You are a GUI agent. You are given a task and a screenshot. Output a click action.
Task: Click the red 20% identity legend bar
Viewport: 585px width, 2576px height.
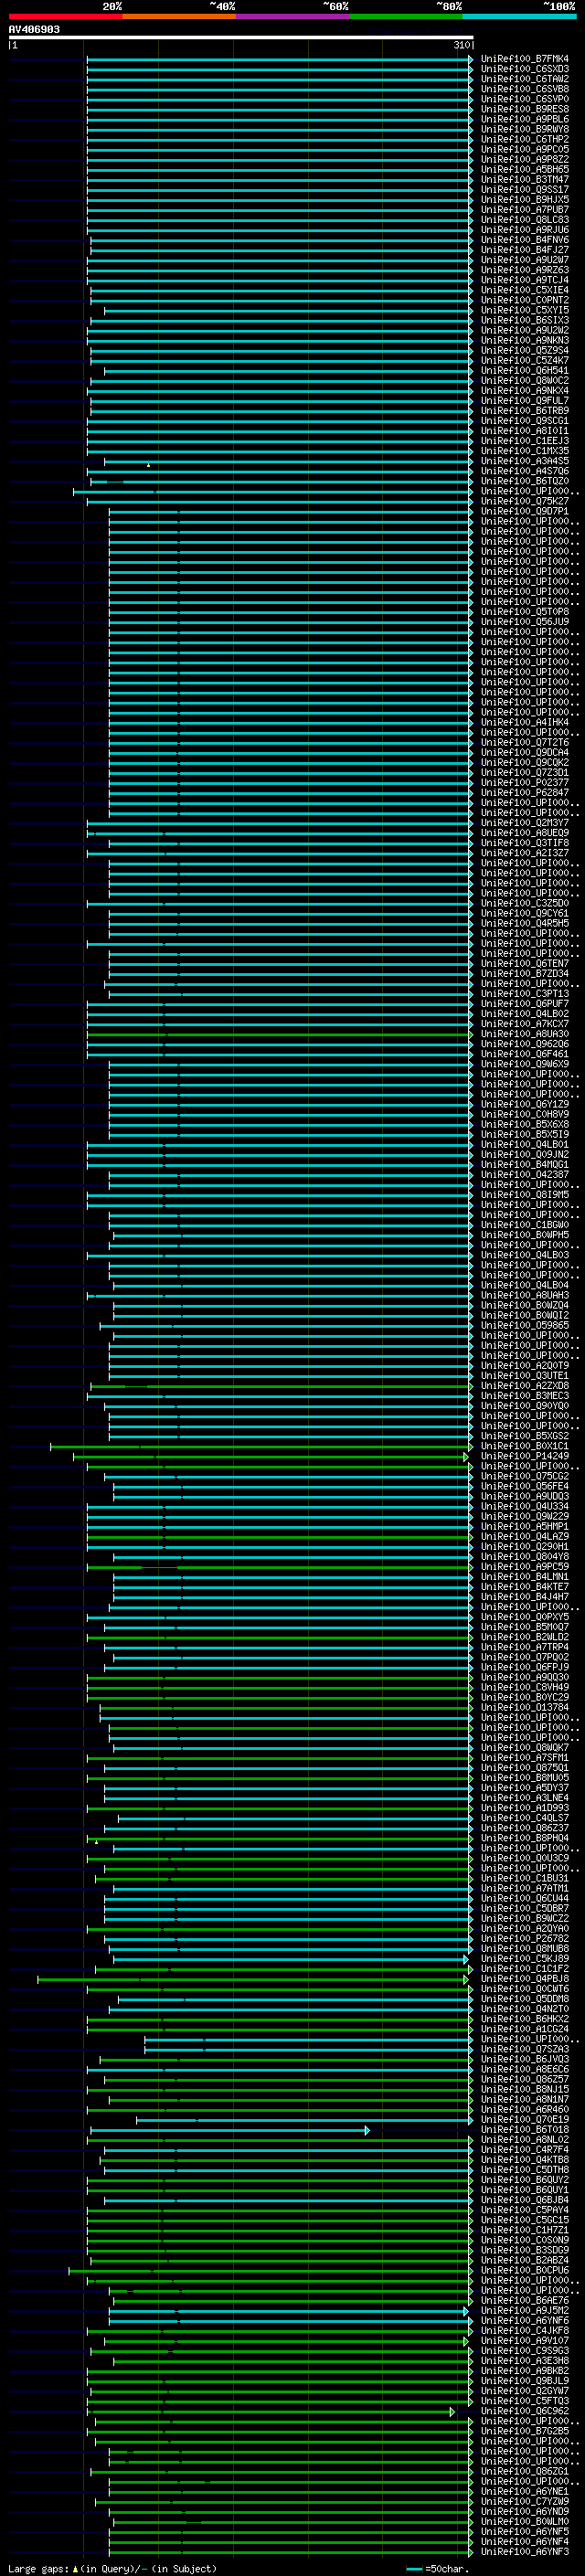point(65,16)
